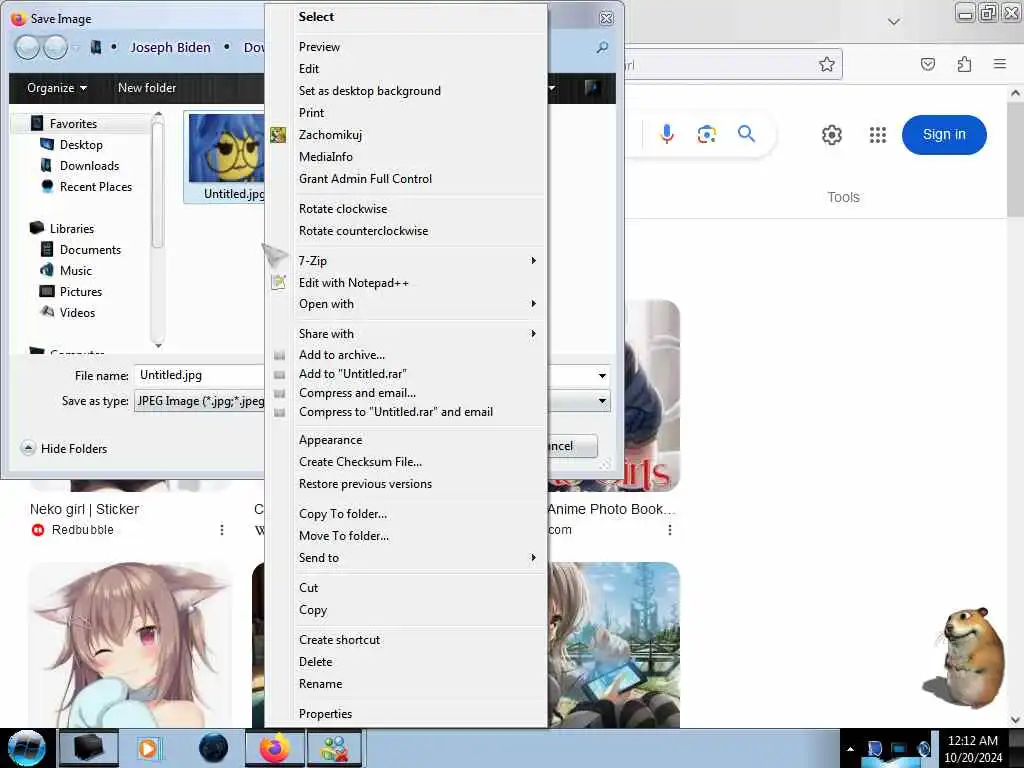
Task: Click the forward arrow in Save Image dialog
Action: coord(55,48)
